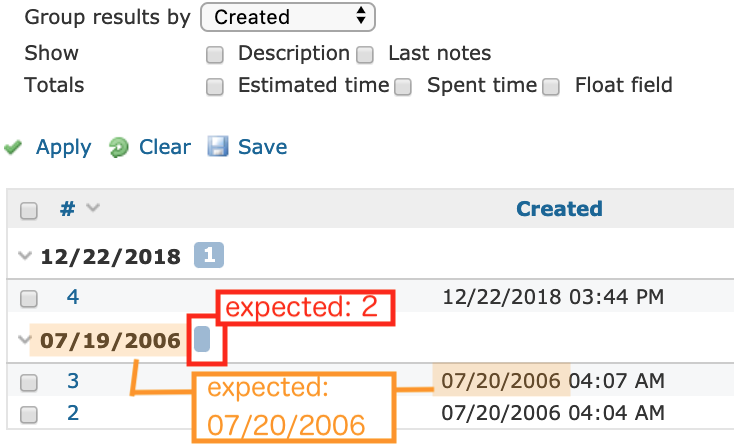Toggle the Float field checkbox
The height and width of the screenshot is (444, 734).
click(551, 87)
